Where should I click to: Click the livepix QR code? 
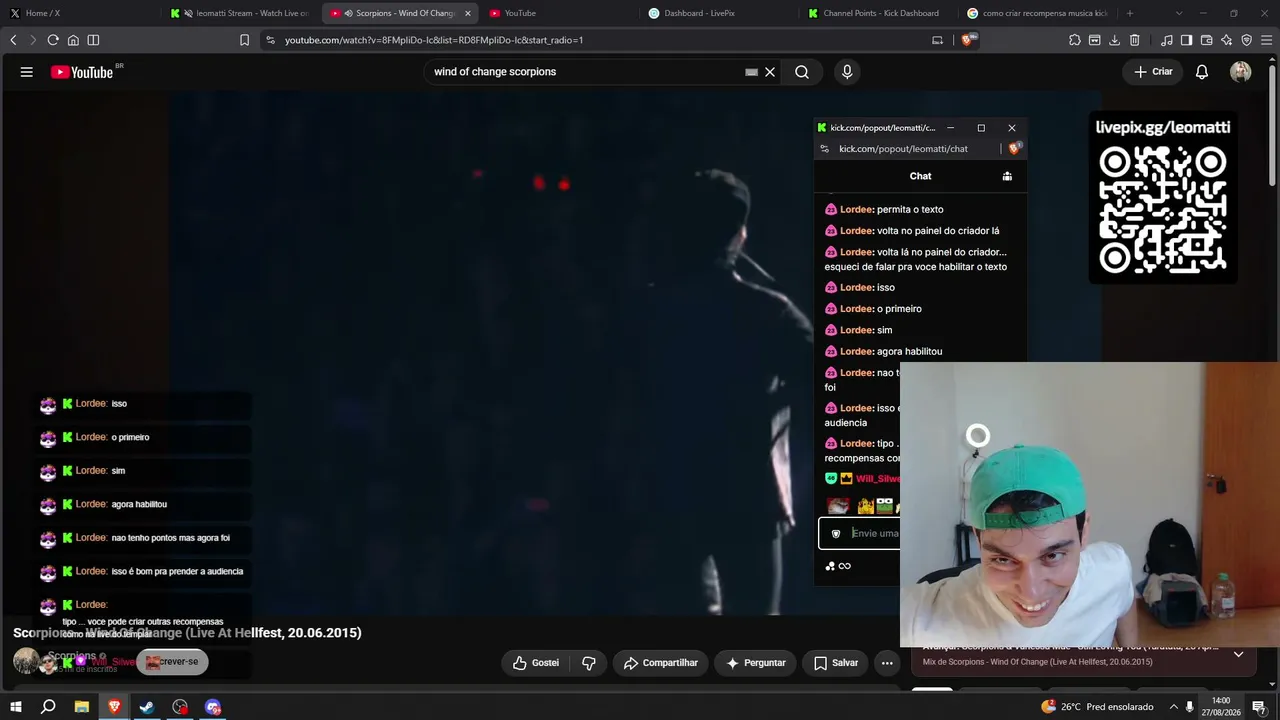(x=1163, y=211)
